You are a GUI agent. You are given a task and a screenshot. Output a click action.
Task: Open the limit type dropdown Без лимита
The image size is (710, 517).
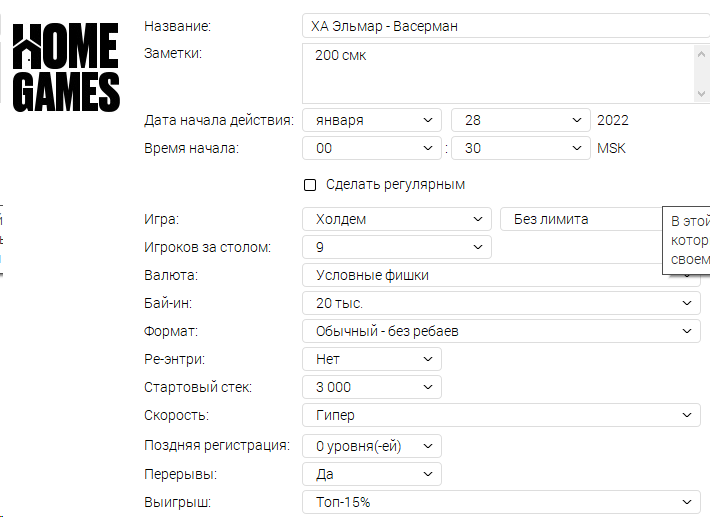click(x=581, y=219)
